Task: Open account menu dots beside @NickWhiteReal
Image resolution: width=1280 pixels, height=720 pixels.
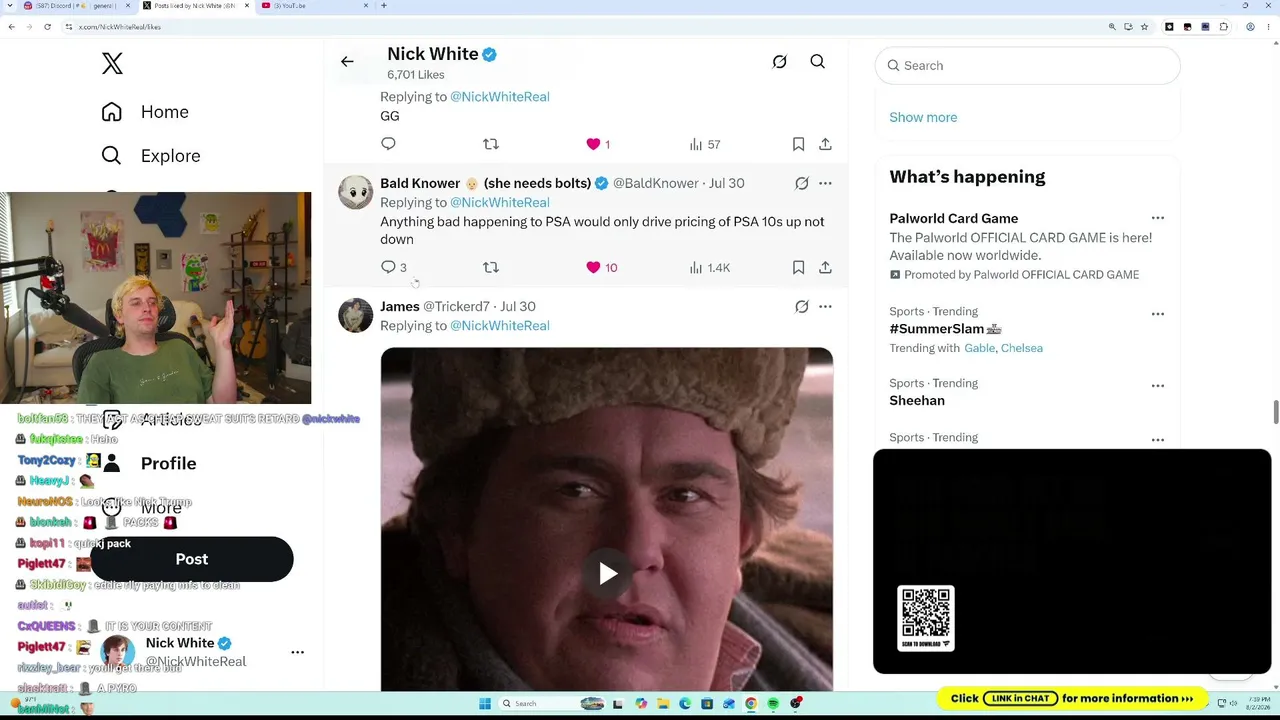Action: coord(297,652)
